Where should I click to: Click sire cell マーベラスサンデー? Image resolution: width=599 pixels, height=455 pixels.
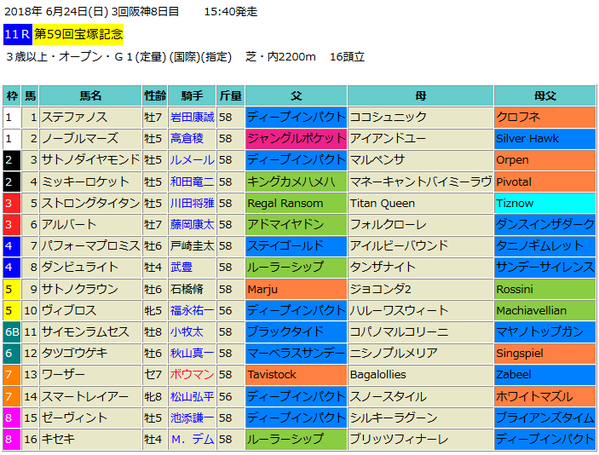[x=296, y=353]
